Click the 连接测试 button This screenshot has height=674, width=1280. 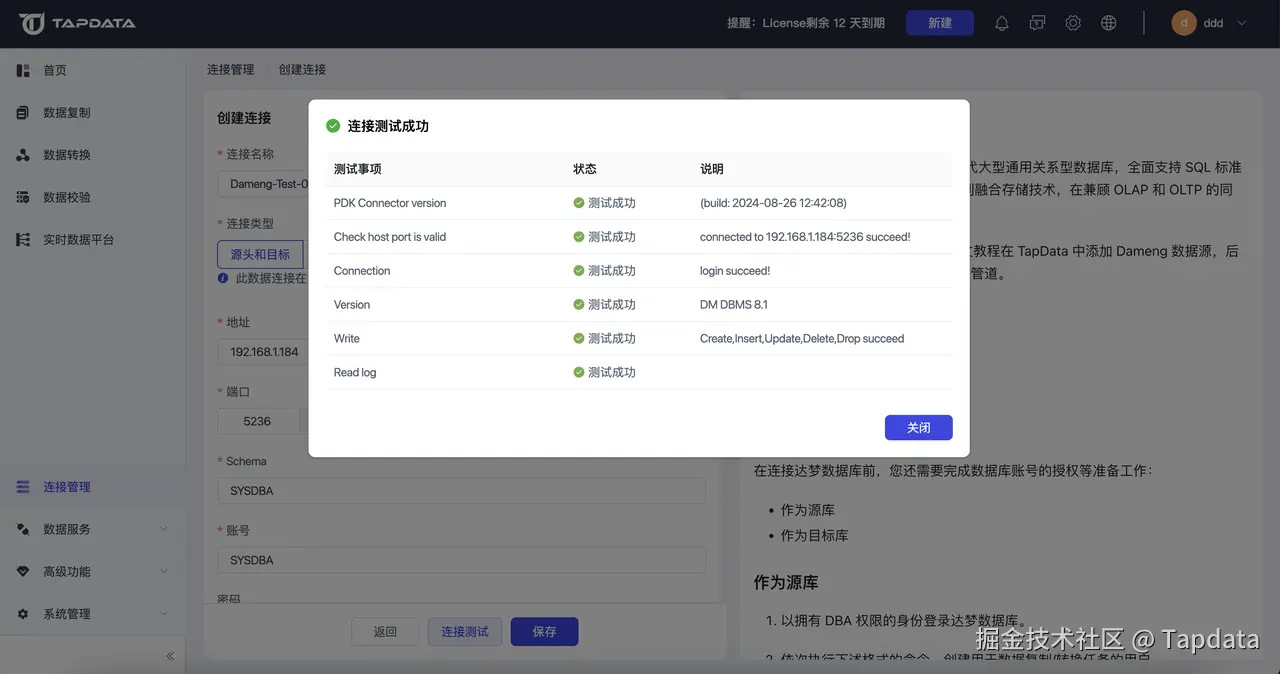[465, 632]
